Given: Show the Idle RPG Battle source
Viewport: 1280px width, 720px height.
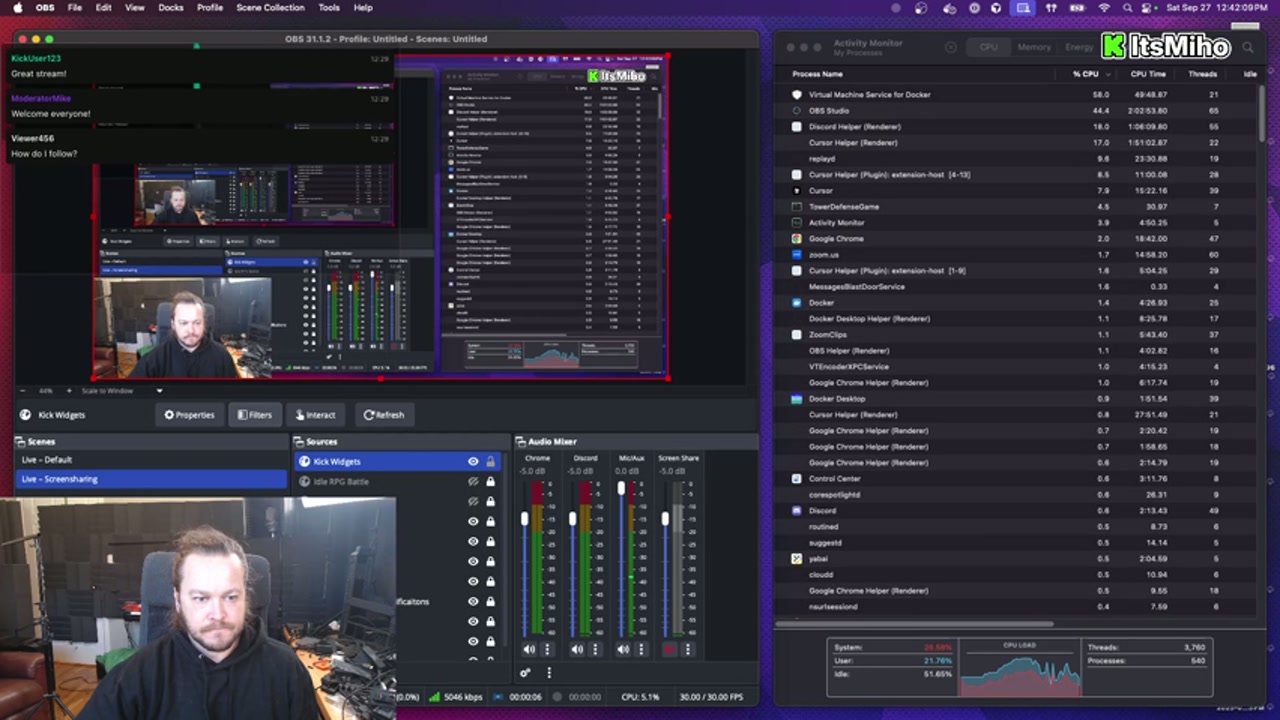Looking at the screenshot, I should tap(473, 481).
